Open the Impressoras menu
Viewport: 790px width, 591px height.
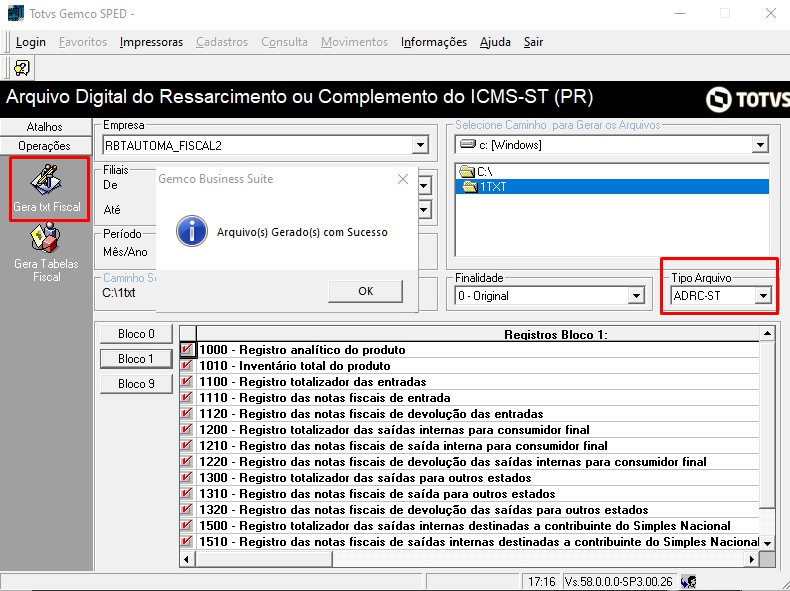[x=151, y=42]
